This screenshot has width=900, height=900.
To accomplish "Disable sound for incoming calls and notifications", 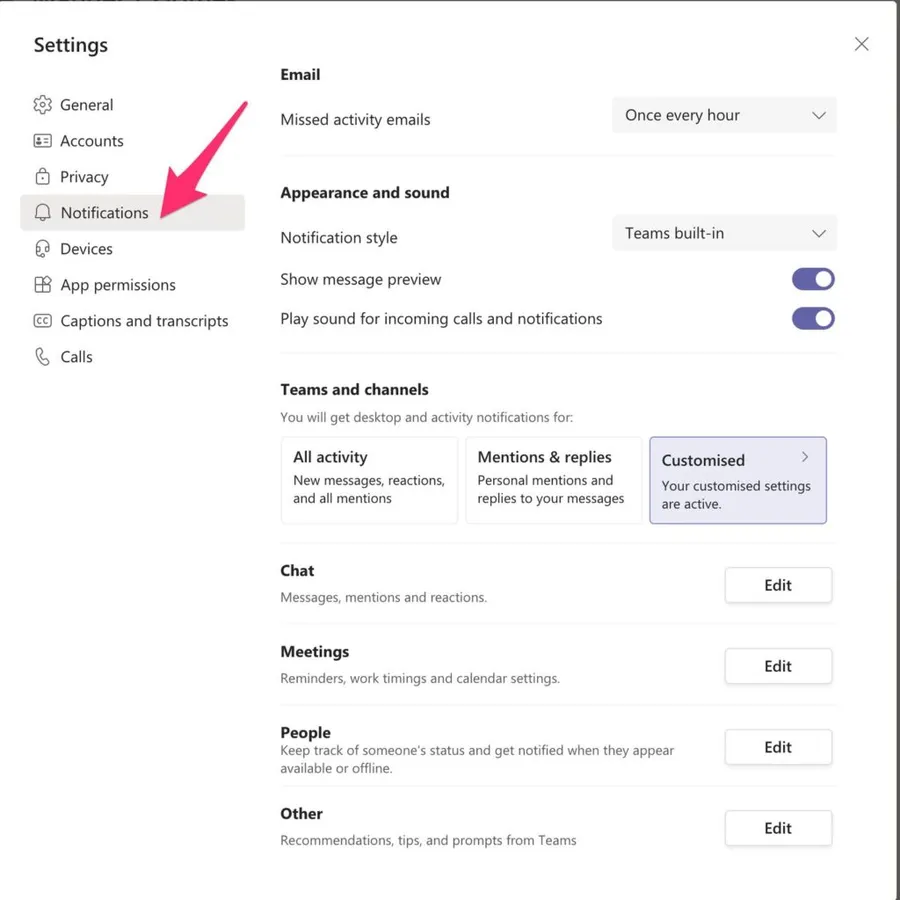I will point(813,319).
